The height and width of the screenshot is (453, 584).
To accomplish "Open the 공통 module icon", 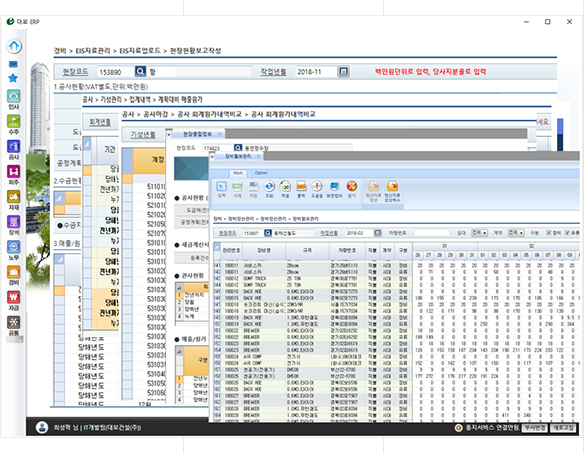I will (x=13, y=322).
